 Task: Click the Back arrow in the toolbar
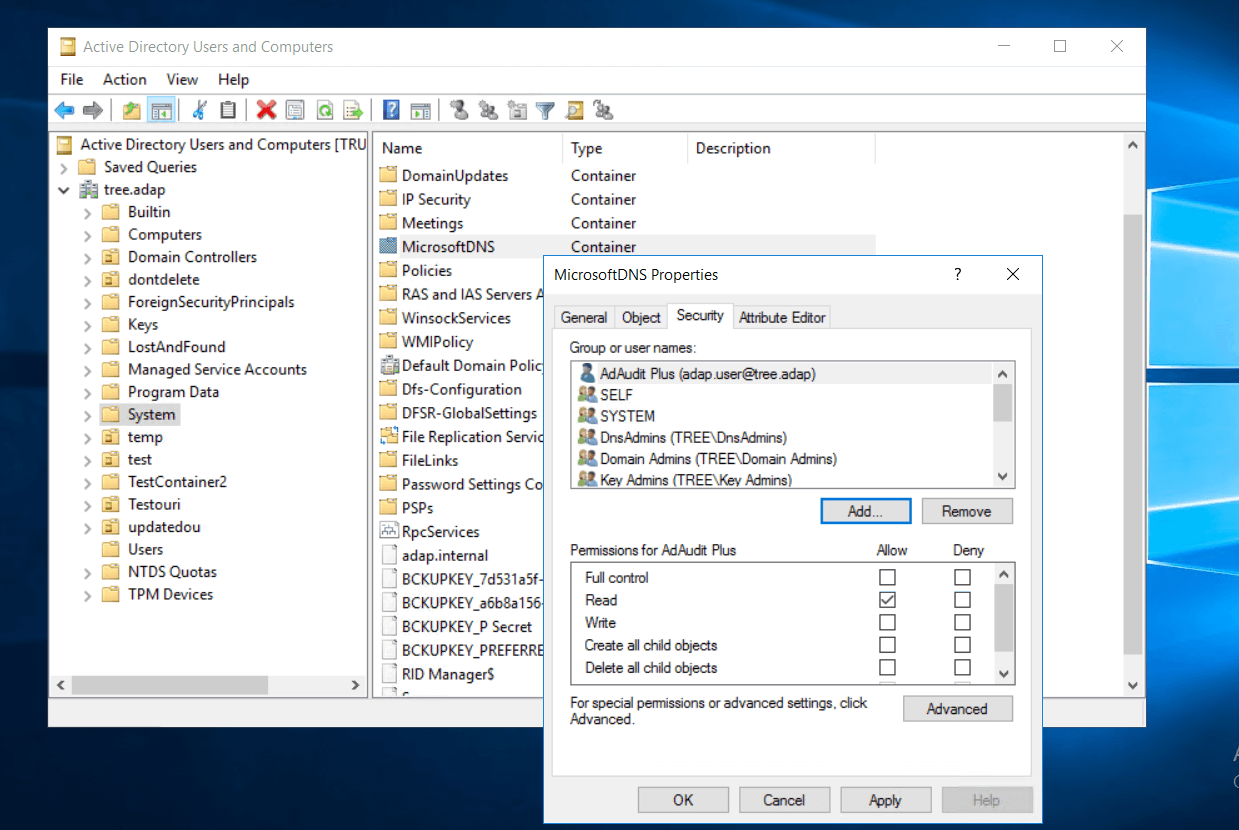point(64,110)
